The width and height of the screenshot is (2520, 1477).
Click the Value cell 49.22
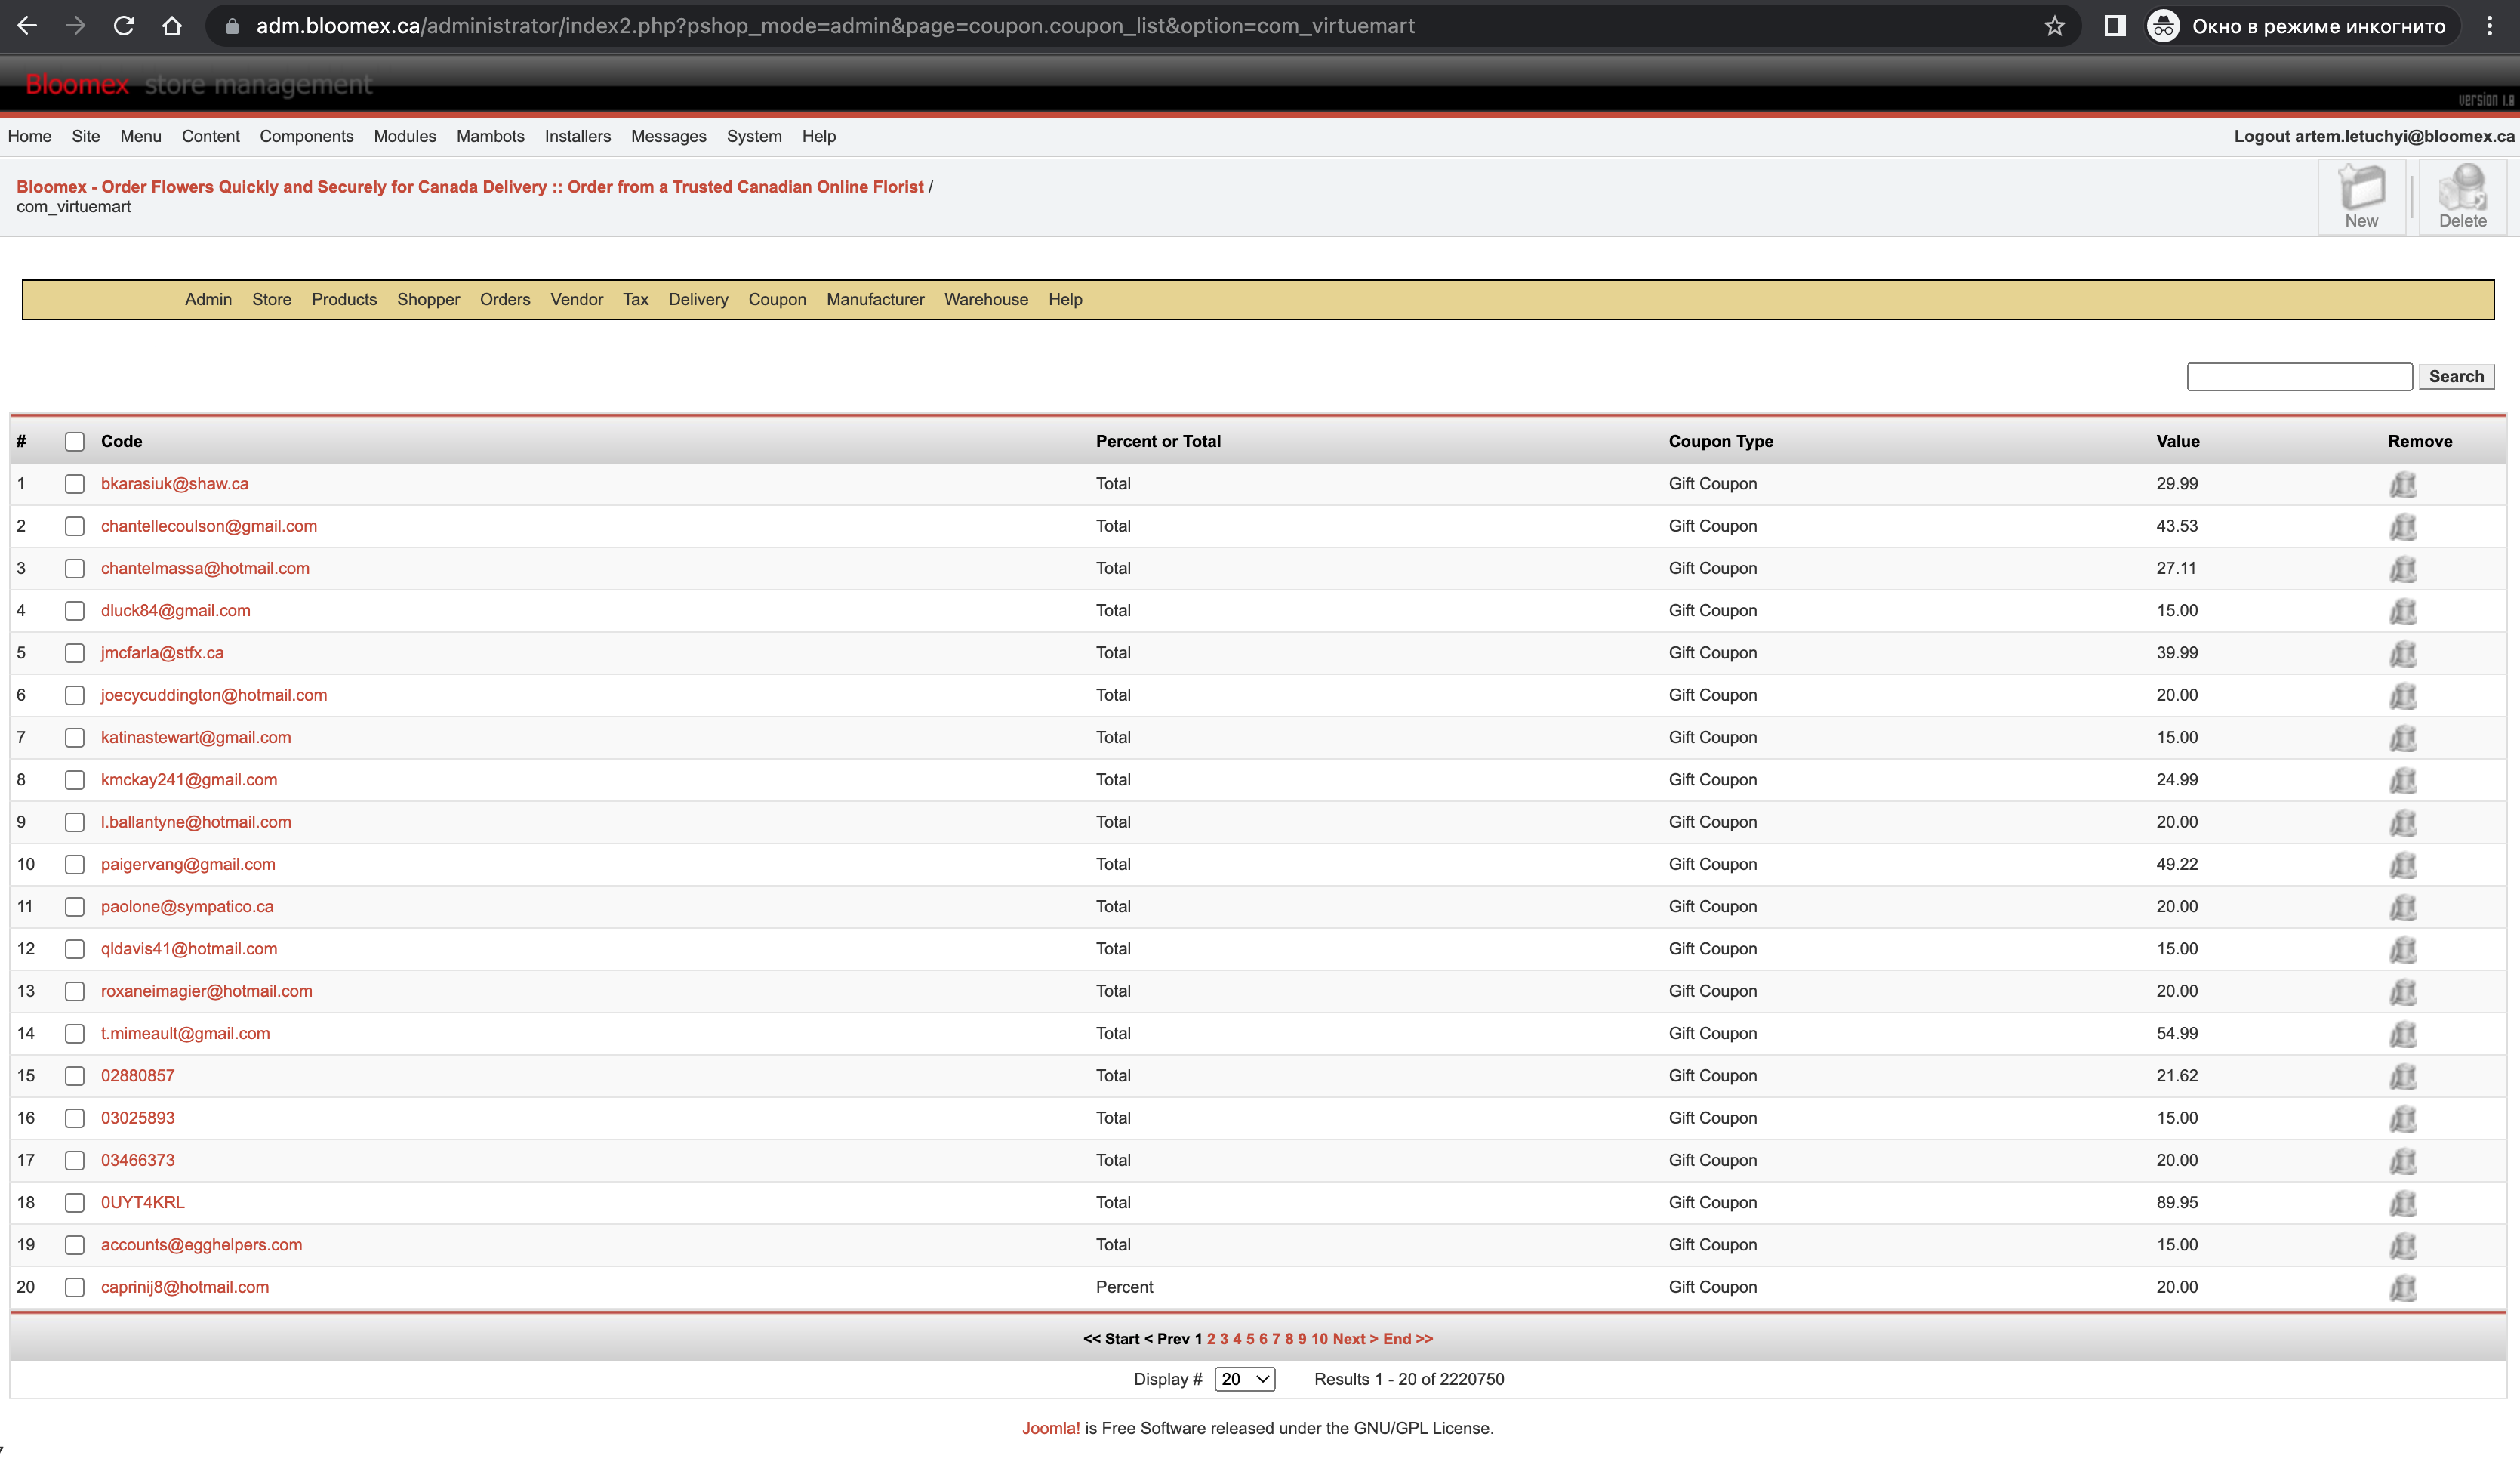[x=2177, y=865]
